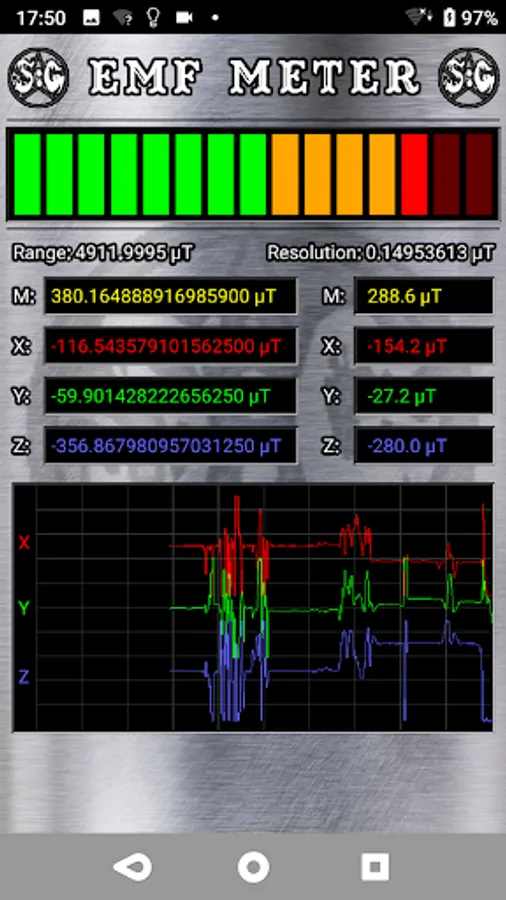
Task: Tap the Wi-Fi question mark notification icon
Action: tap(122, 18)
